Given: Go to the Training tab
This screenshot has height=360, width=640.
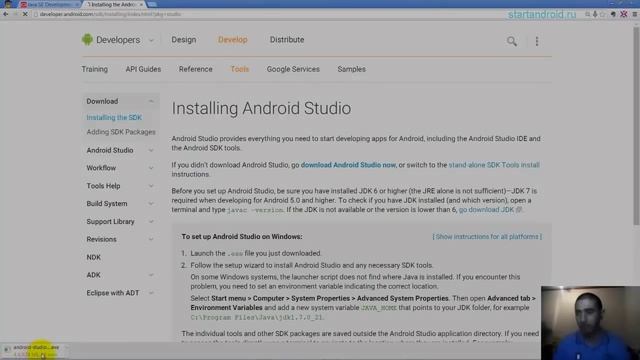Looking at the screenshot, I should 95,69.
